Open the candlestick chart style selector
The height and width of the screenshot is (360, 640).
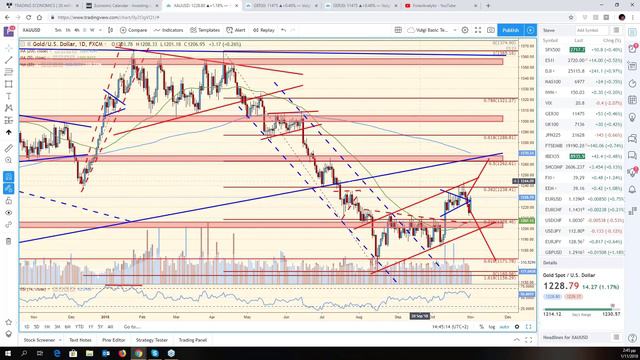[110, 30]
